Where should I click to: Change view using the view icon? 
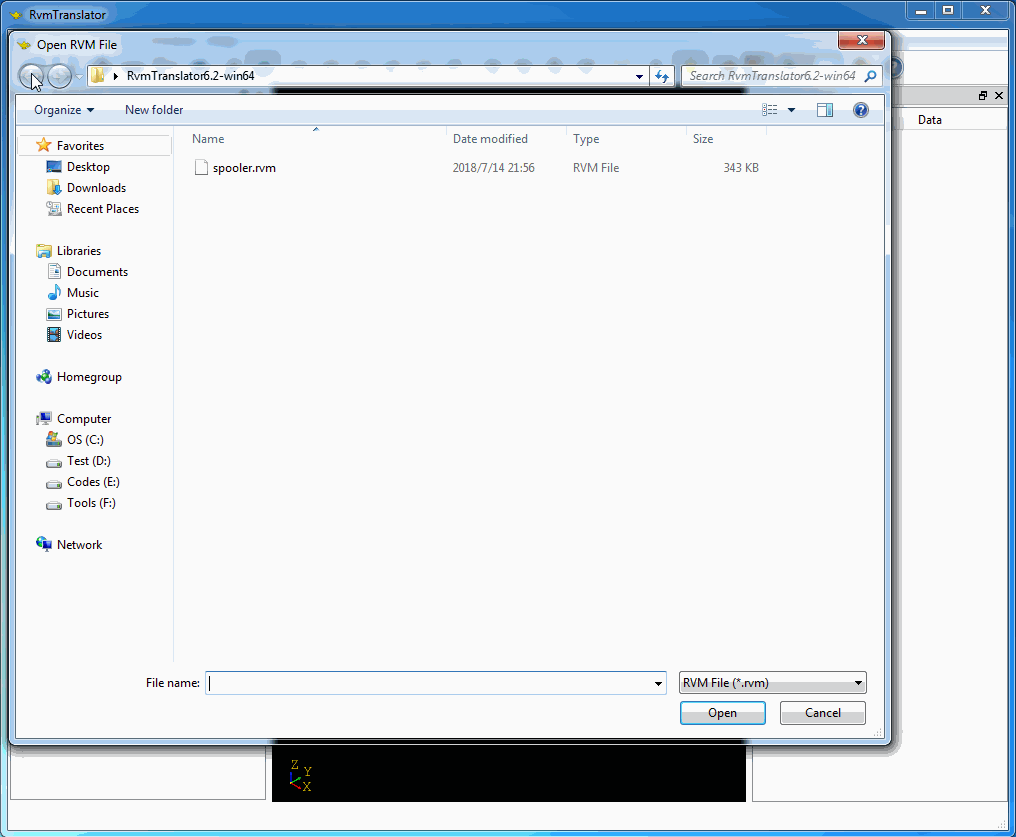click(770, 110)
